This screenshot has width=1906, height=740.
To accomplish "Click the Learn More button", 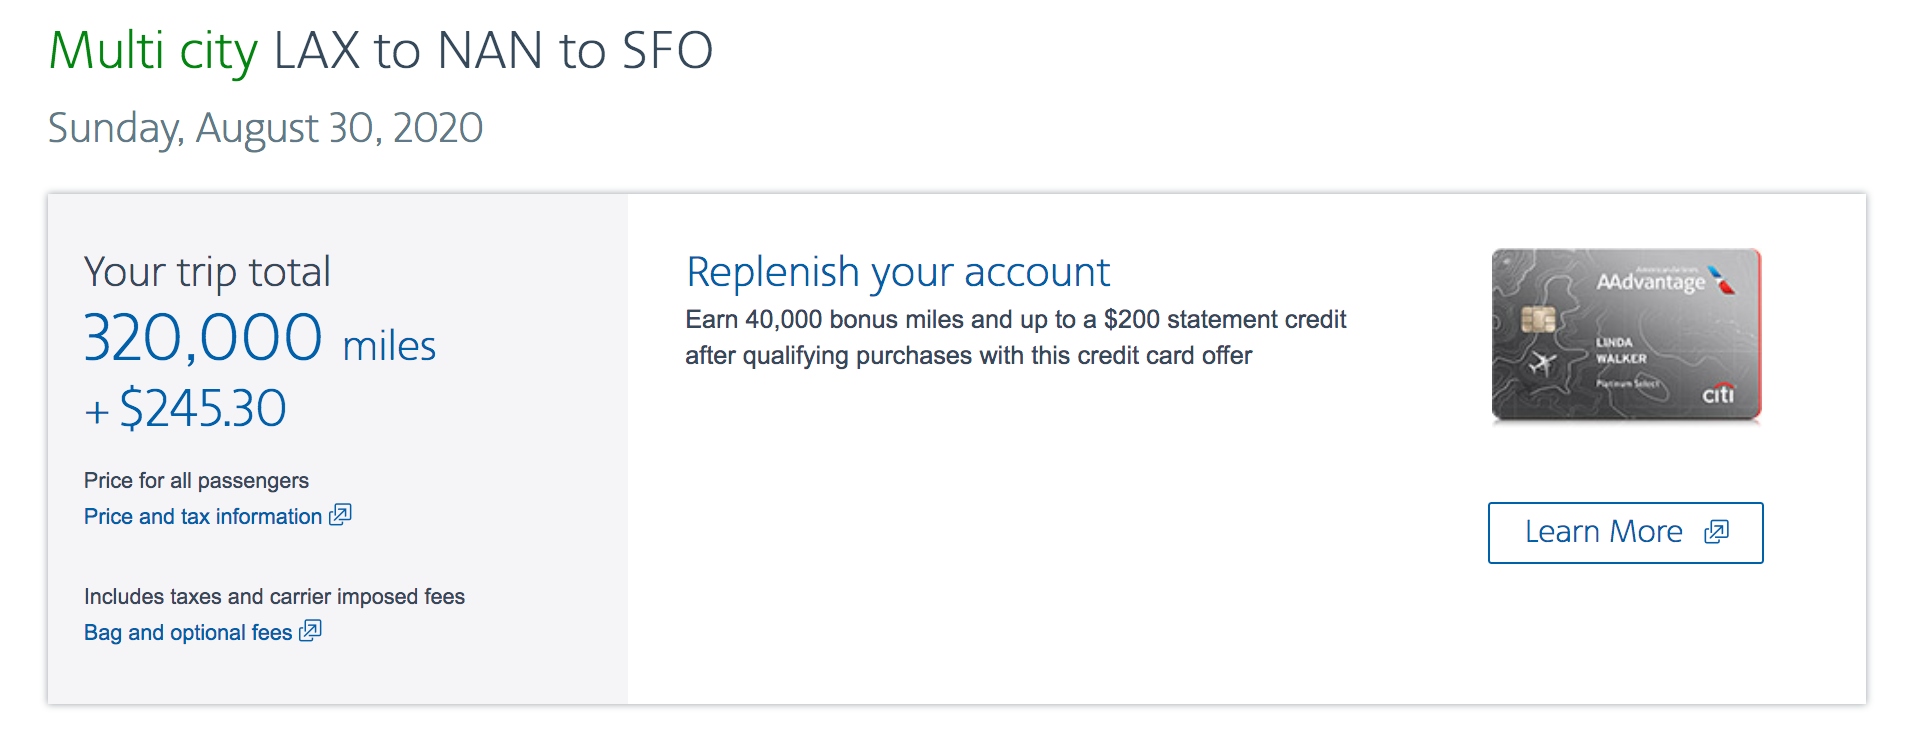I will pos(1624,533).
